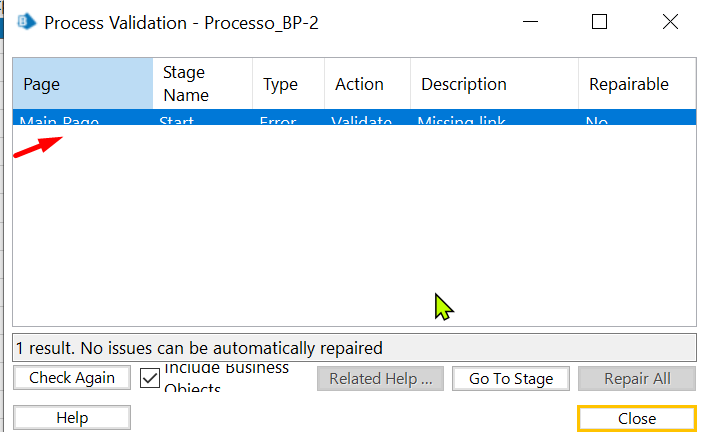This screenshot has width=704, height=432.
Task: Click the '1 result' status message text
Action: (x=200, y=348)
